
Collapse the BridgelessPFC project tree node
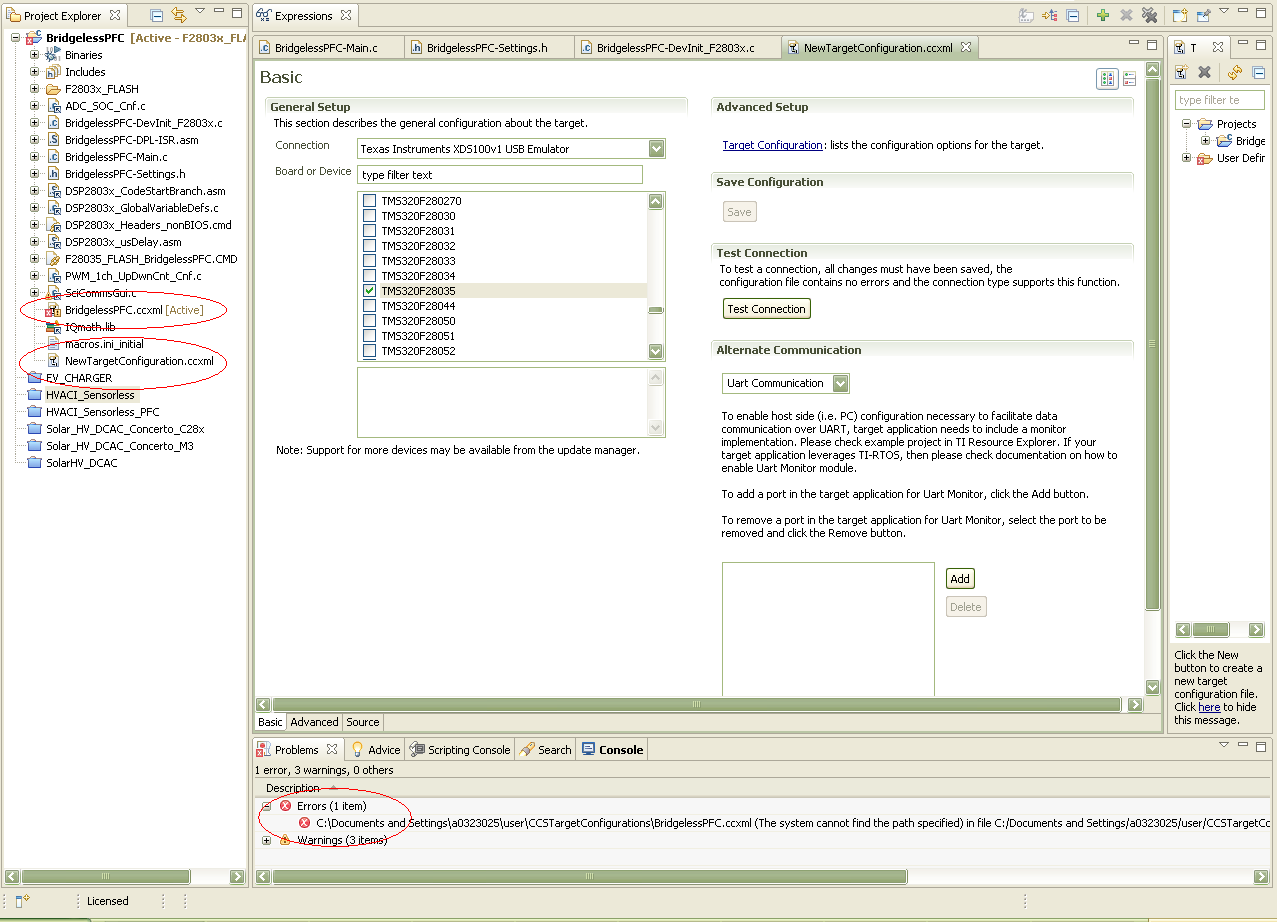pos(16,38)
